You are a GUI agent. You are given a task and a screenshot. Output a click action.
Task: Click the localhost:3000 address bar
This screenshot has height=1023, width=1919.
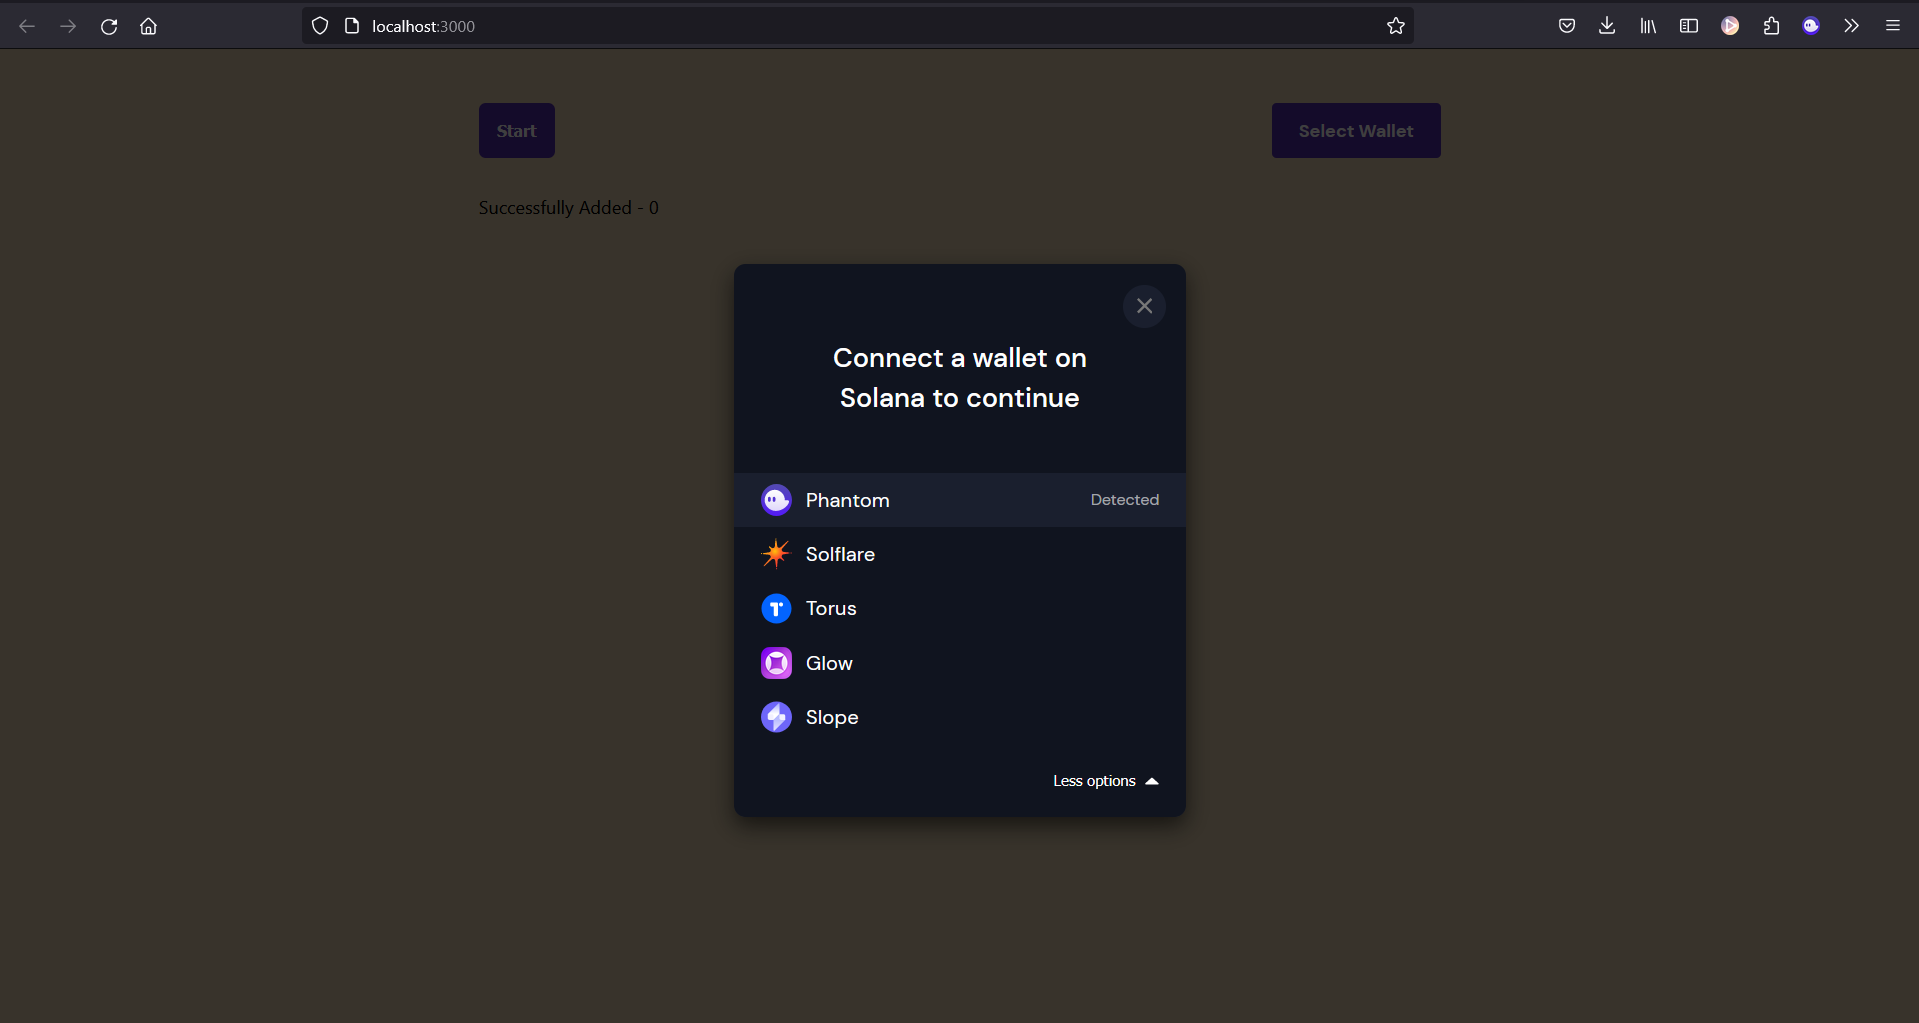(857, 26)
